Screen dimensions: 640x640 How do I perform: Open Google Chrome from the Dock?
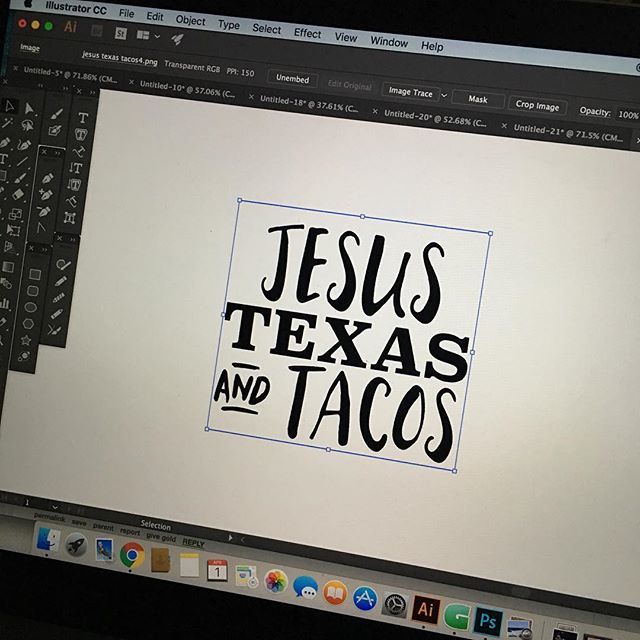click(x=132, y=555)
